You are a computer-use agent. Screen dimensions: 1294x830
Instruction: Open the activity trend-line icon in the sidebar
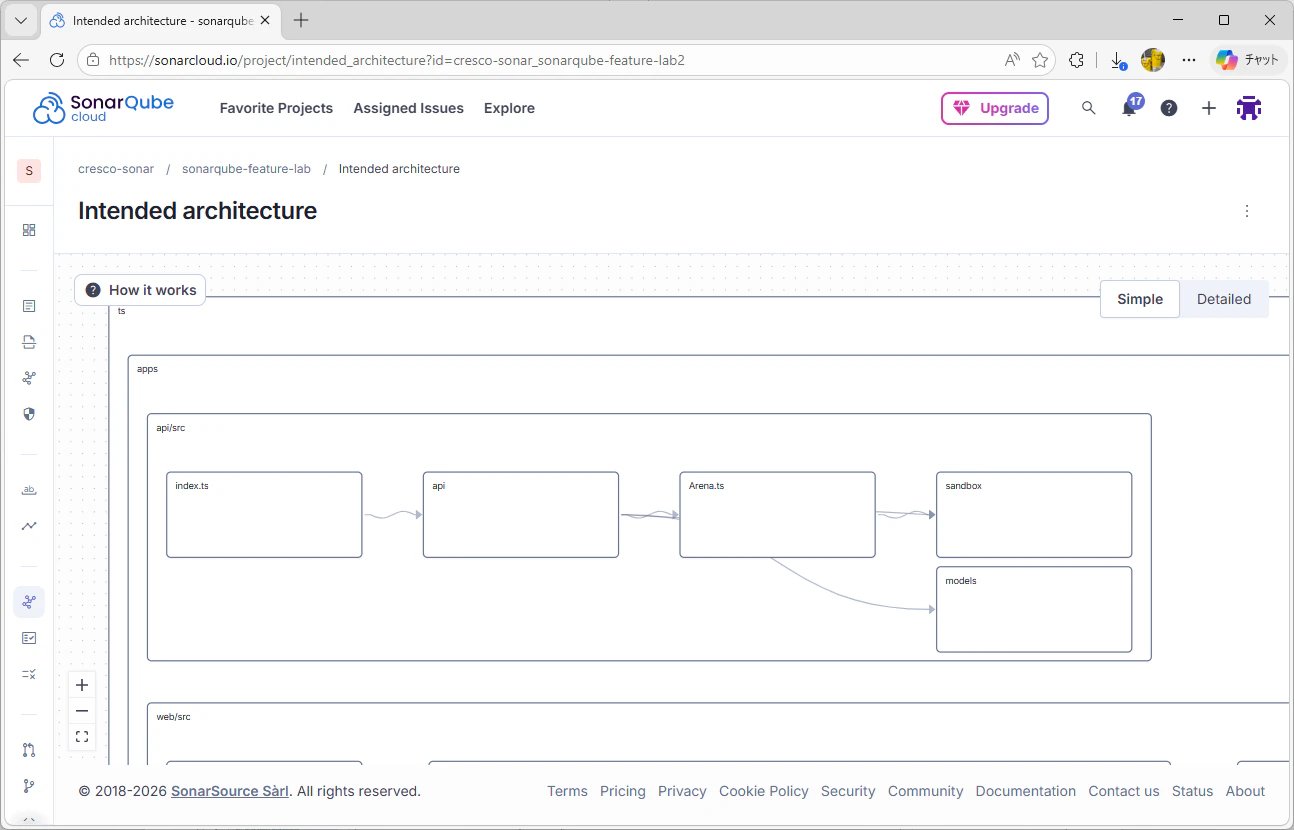(29, 526)
